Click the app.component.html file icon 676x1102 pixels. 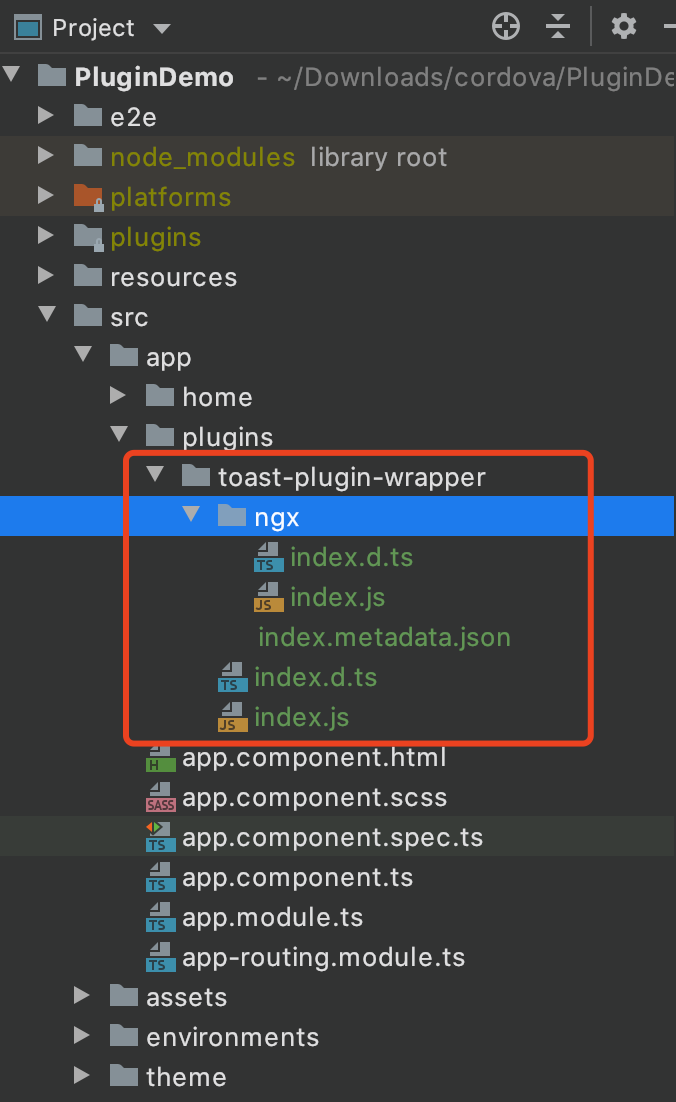159,758
